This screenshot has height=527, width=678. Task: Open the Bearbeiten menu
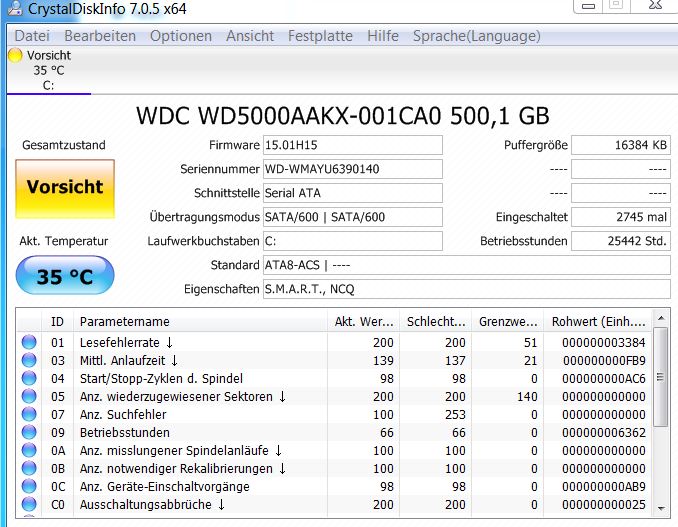pyautogui.click(x=100, y=36)
